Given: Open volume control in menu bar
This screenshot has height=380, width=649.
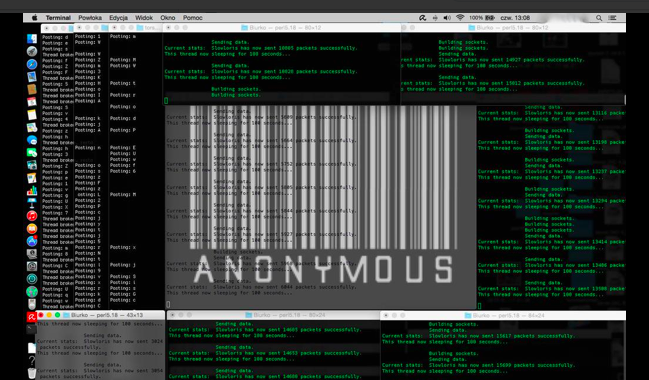Looking at the screenshot, I should point(447,18).
